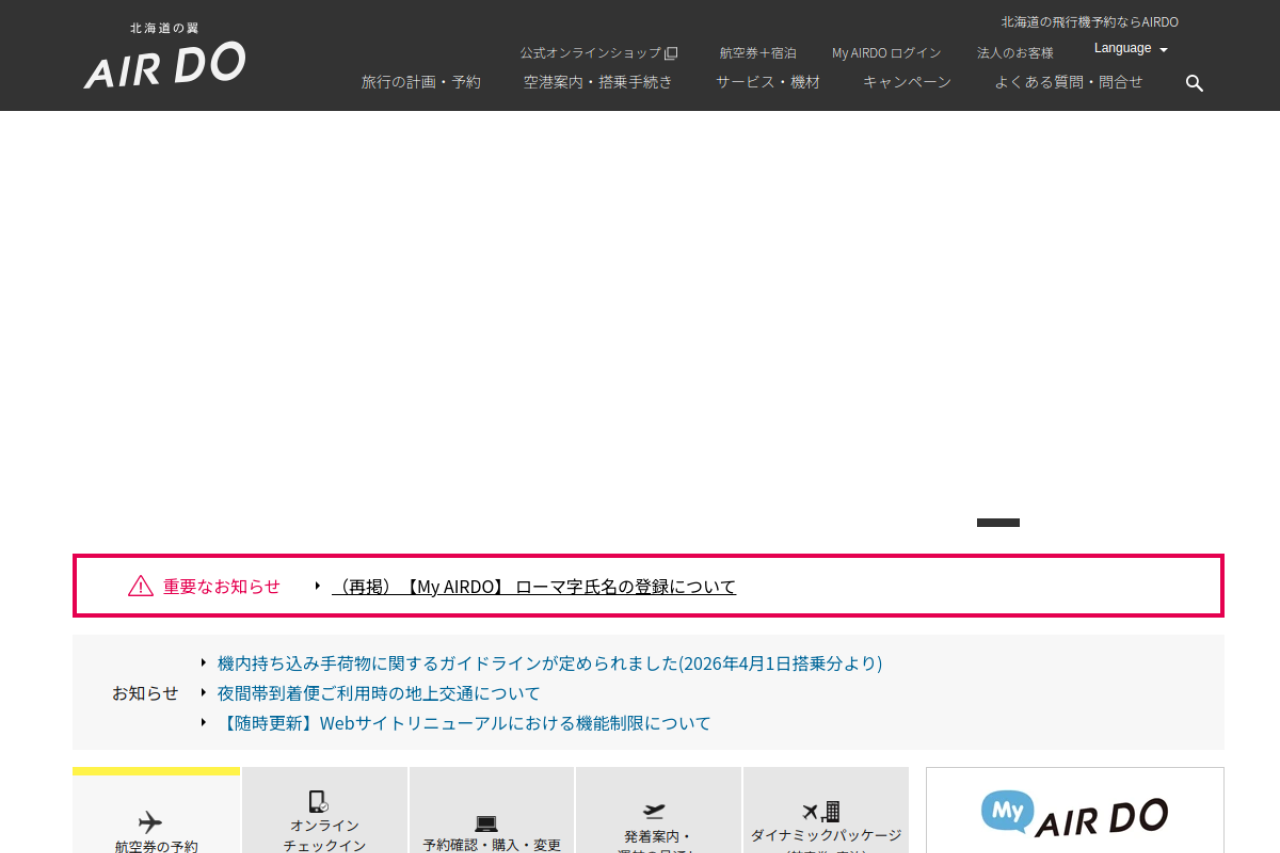Open the 空港案内・搭乗手続き menu
The height and width of the screenshot is (853, 1280).
[x=598, y=82]
